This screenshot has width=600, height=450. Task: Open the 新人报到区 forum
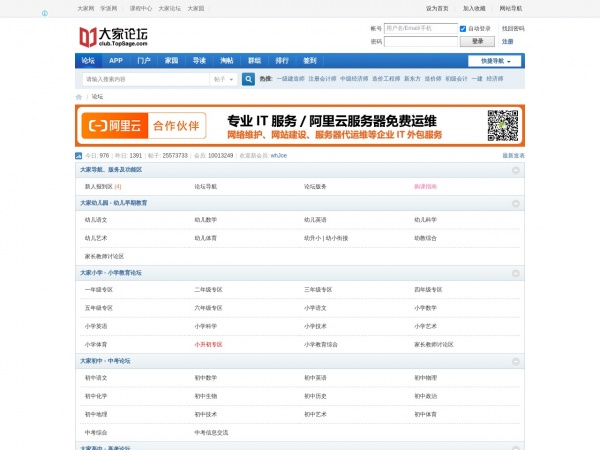click(x=99, y=187)
